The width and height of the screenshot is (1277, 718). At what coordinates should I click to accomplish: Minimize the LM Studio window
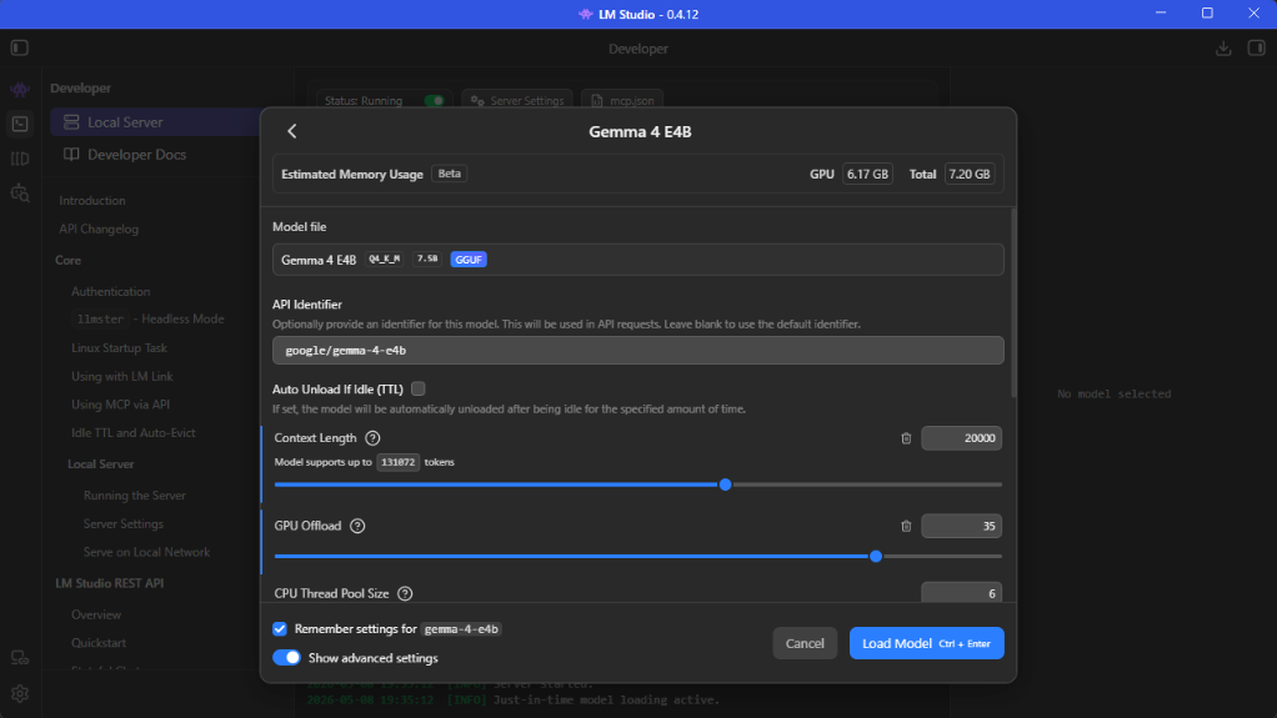coord(1161,13)
